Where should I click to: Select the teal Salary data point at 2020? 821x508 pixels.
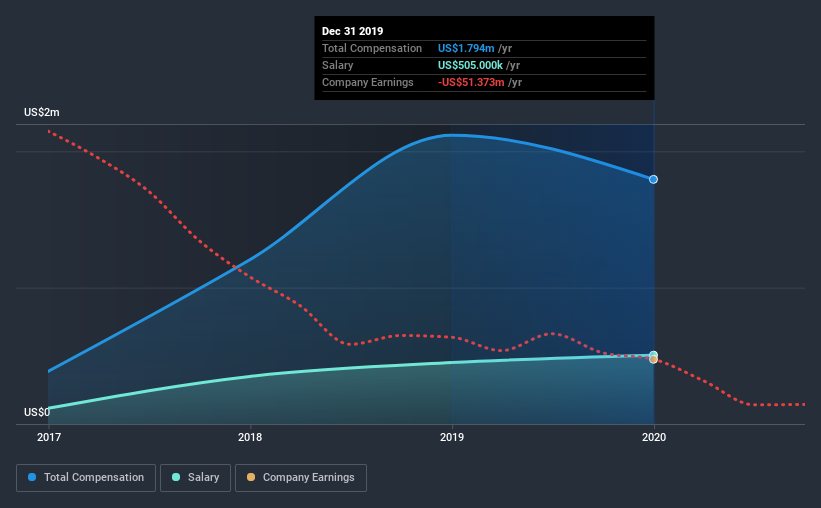pos(653,355)
